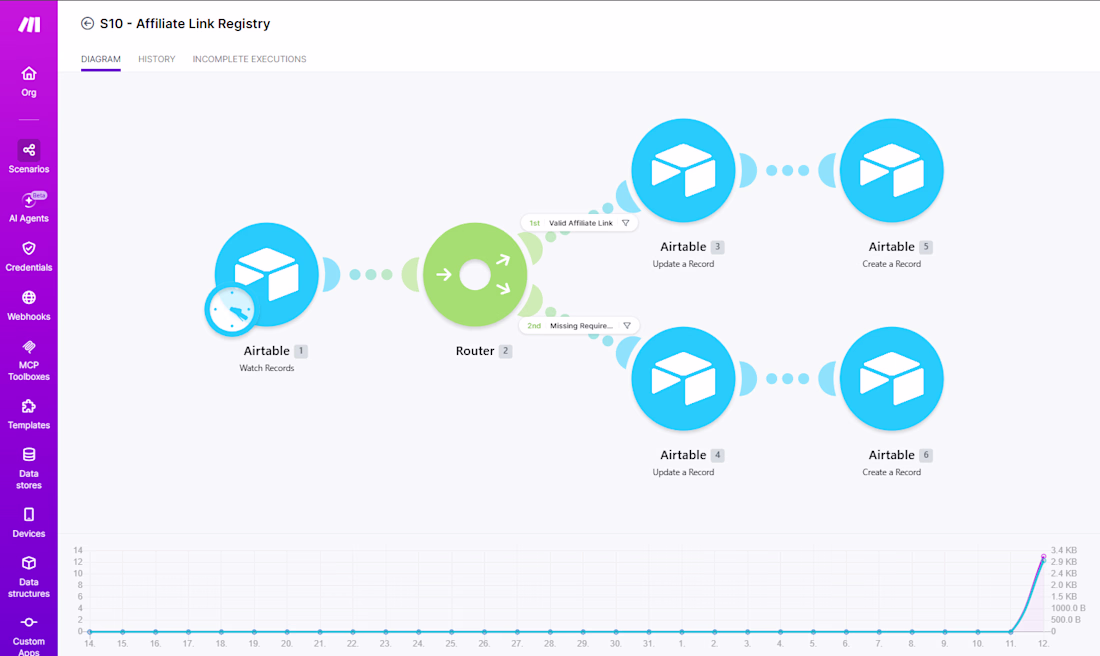Click the chart data point at day 31
Image resolution: width=1100 pixels, height=656 pixels.
[x=649, y=631]
